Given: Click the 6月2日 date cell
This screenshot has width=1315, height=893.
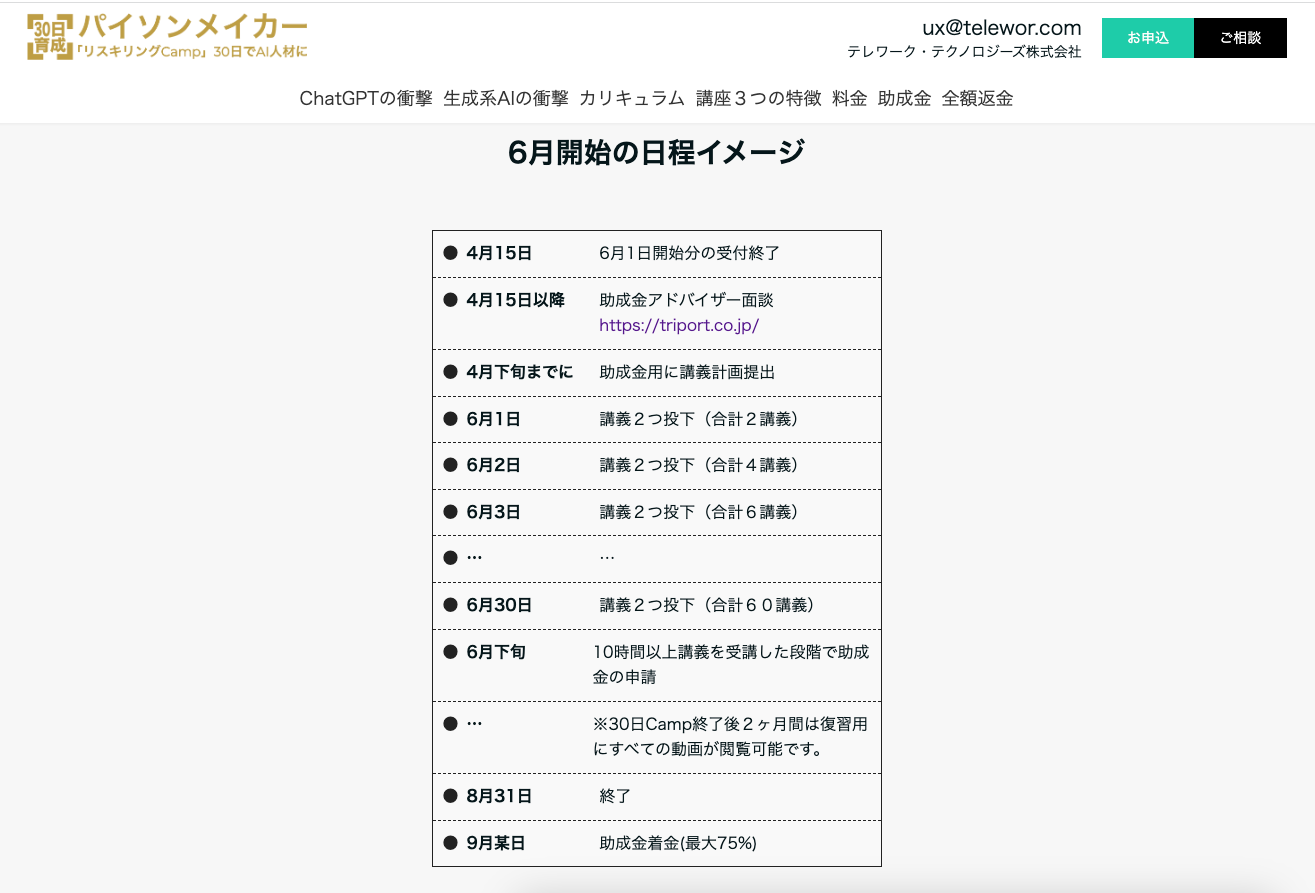Looking at the screenshot, I should 493,465.
